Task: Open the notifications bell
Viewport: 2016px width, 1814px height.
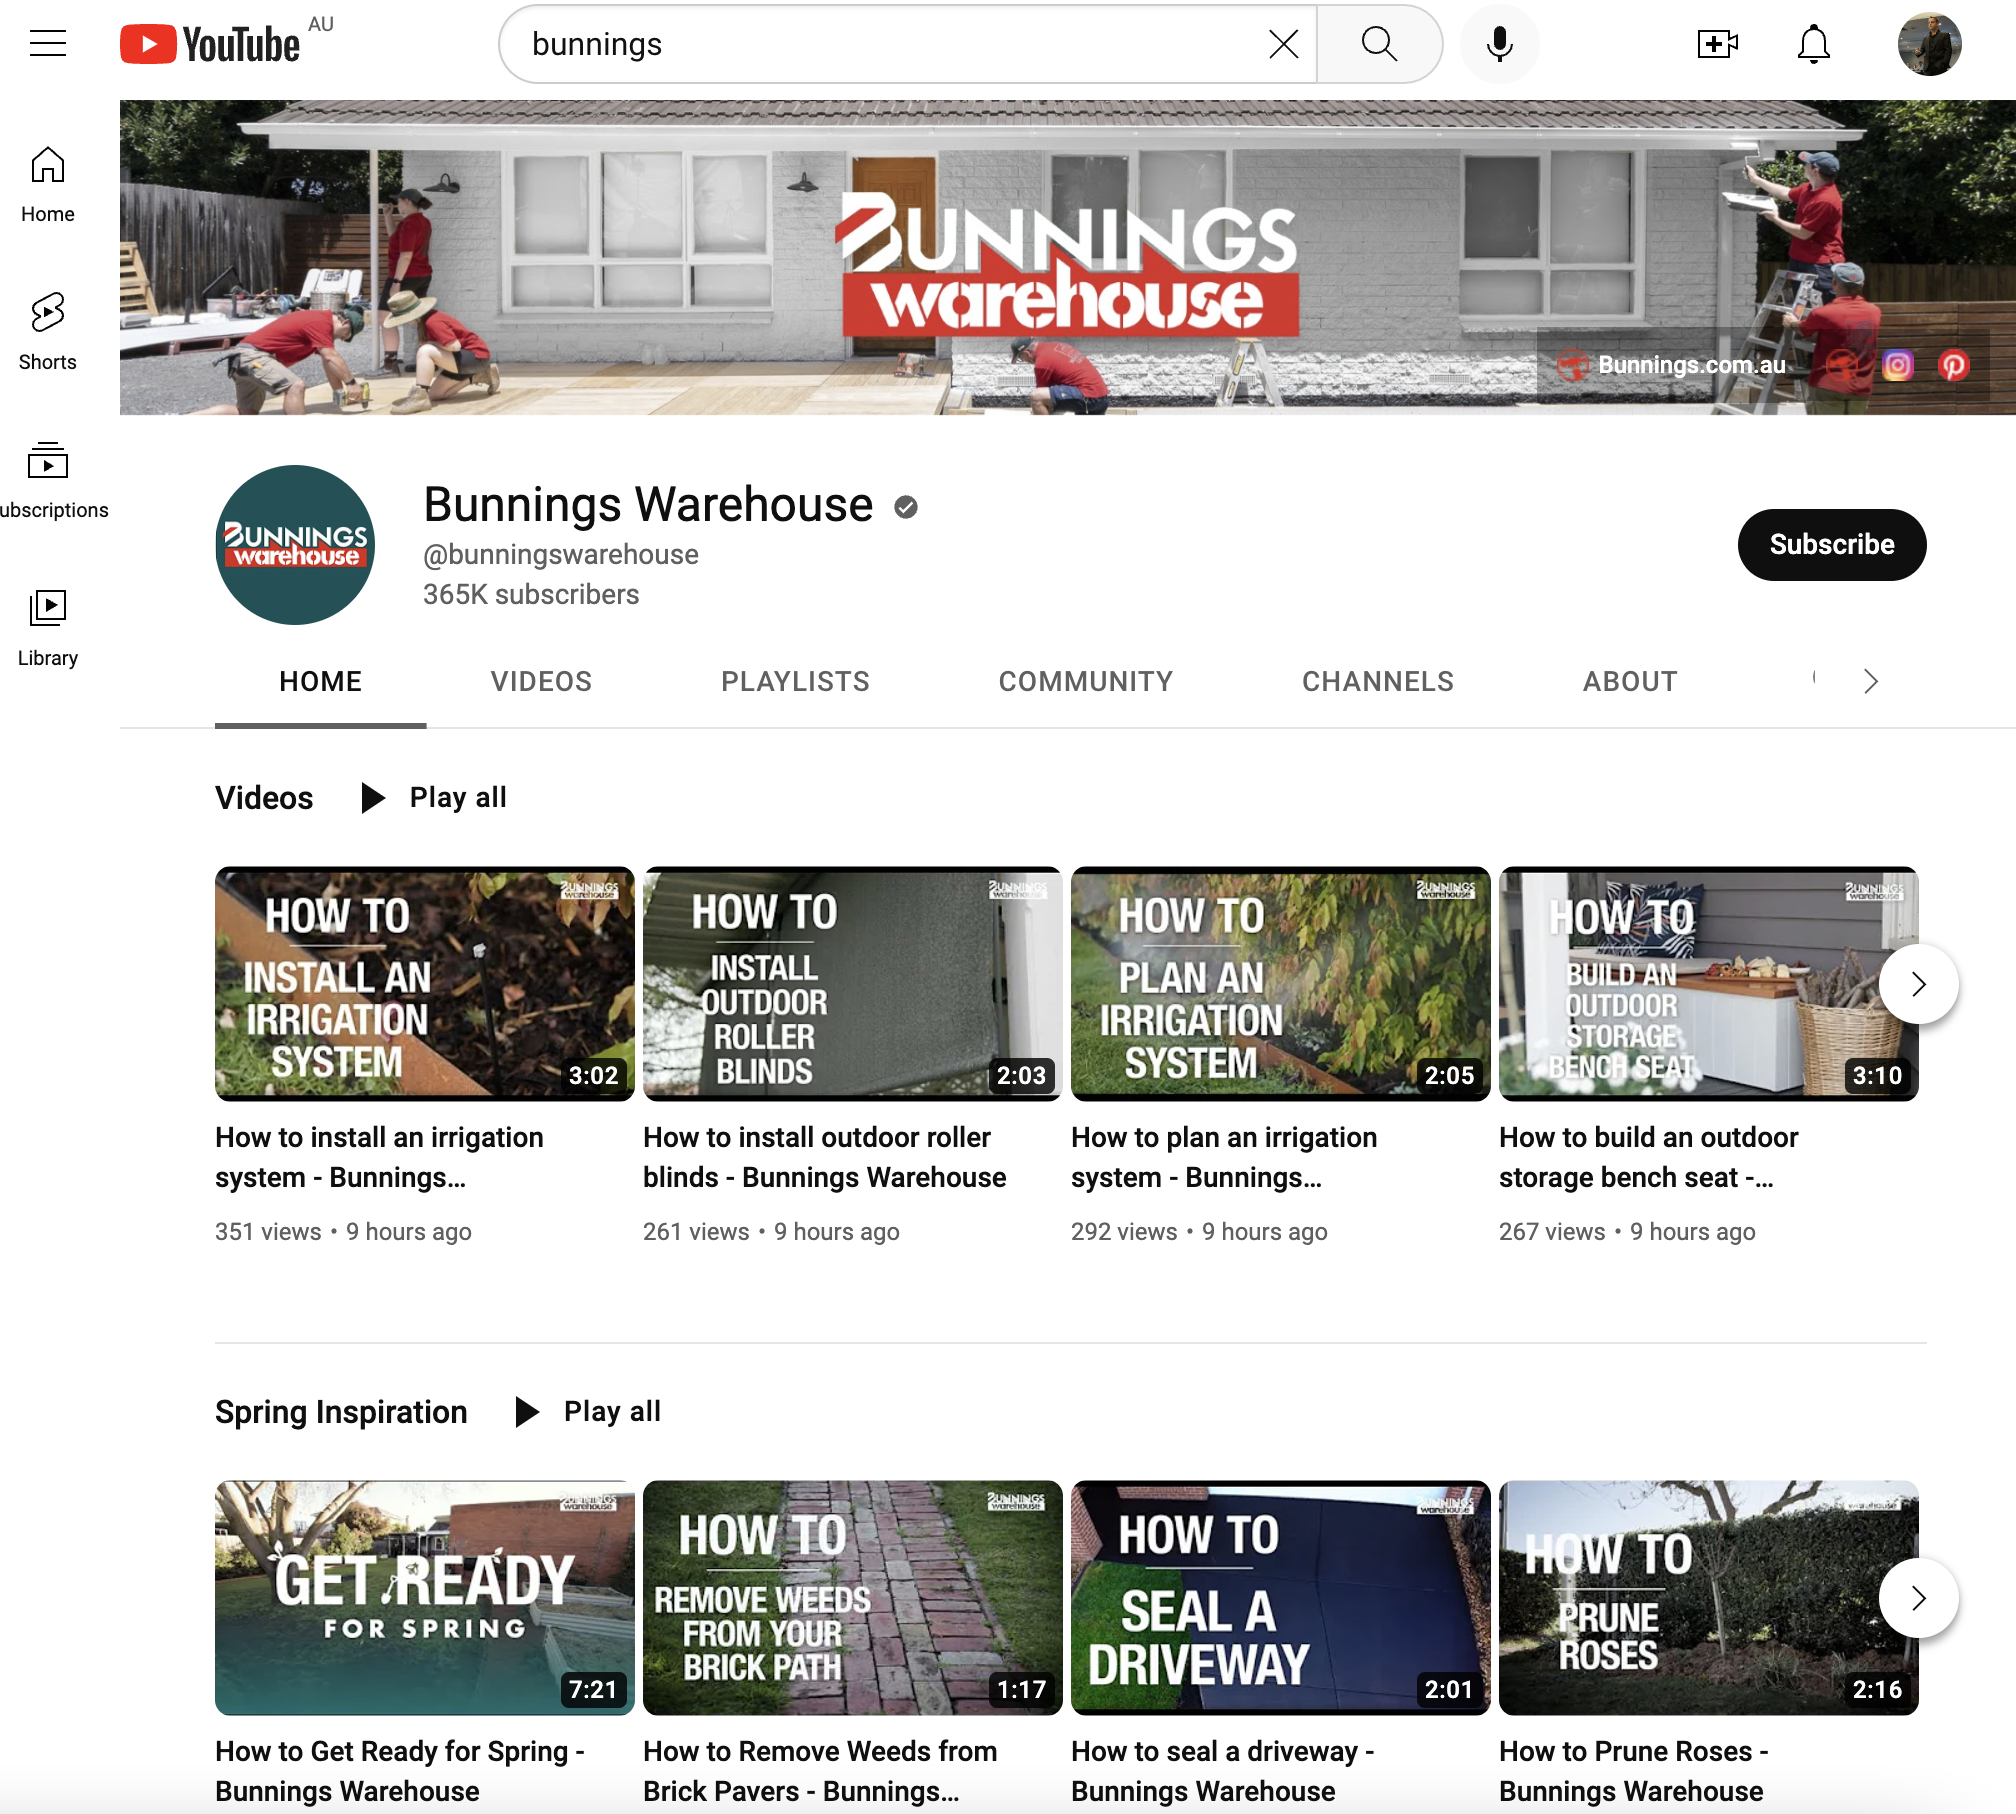Action: [x=1816, y=43]
